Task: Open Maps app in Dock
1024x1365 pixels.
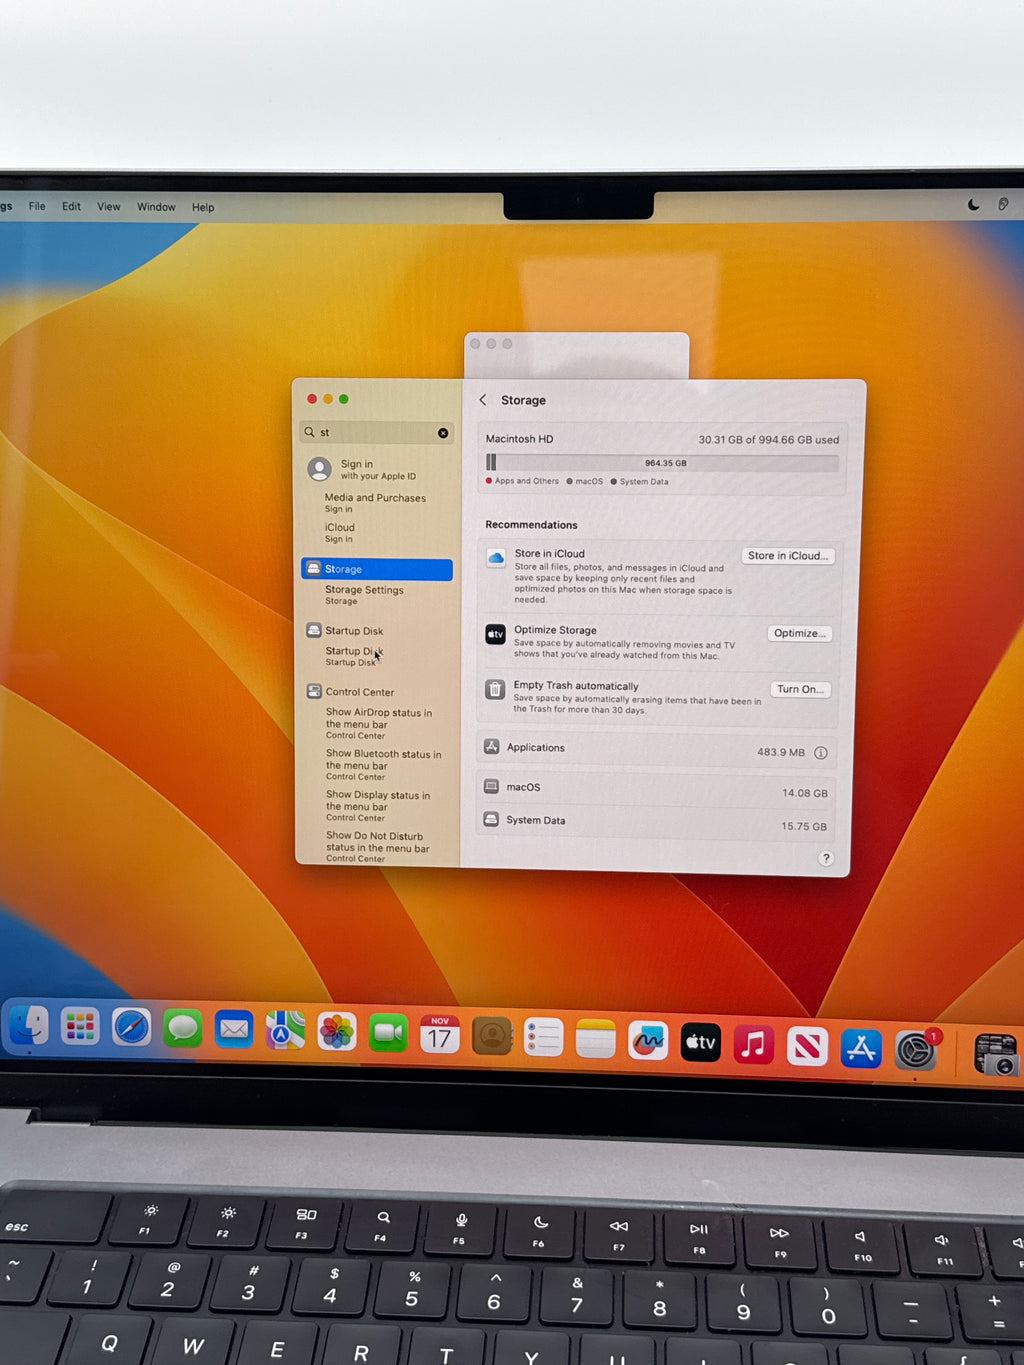Action: coord(285,1030)
